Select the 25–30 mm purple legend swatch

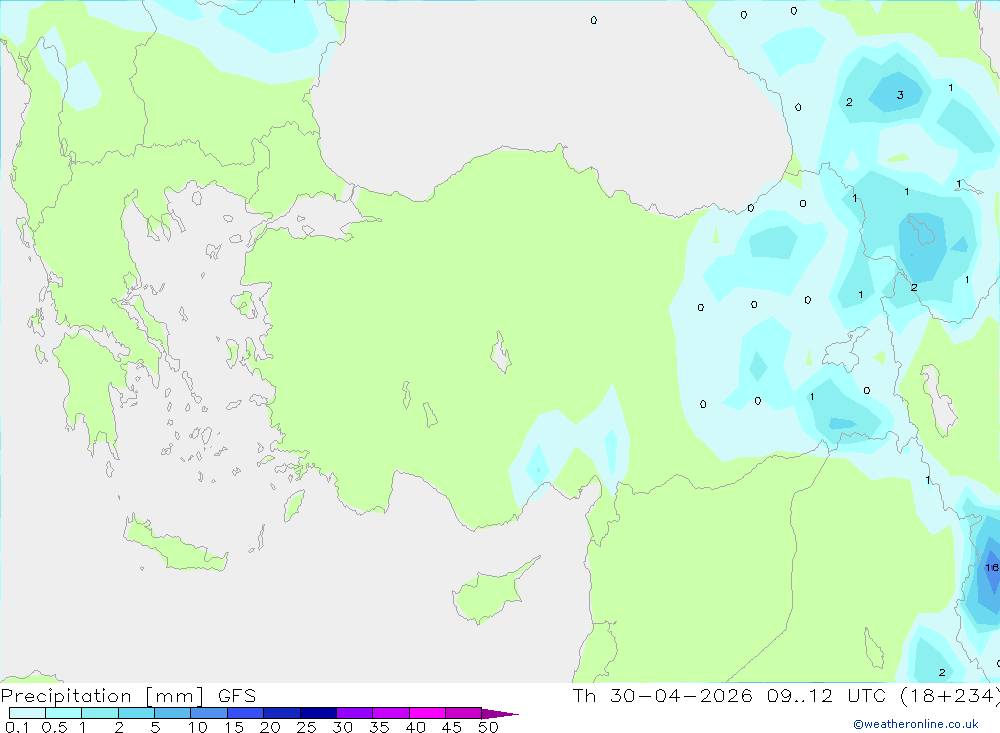pyautogui.click(x=318, y=713)
